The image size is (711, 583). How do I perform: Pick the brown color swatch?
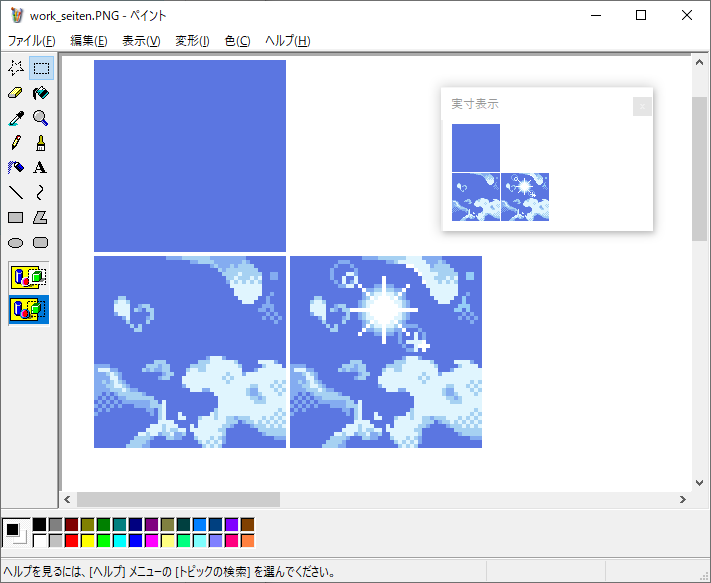[x=248, y=525]
